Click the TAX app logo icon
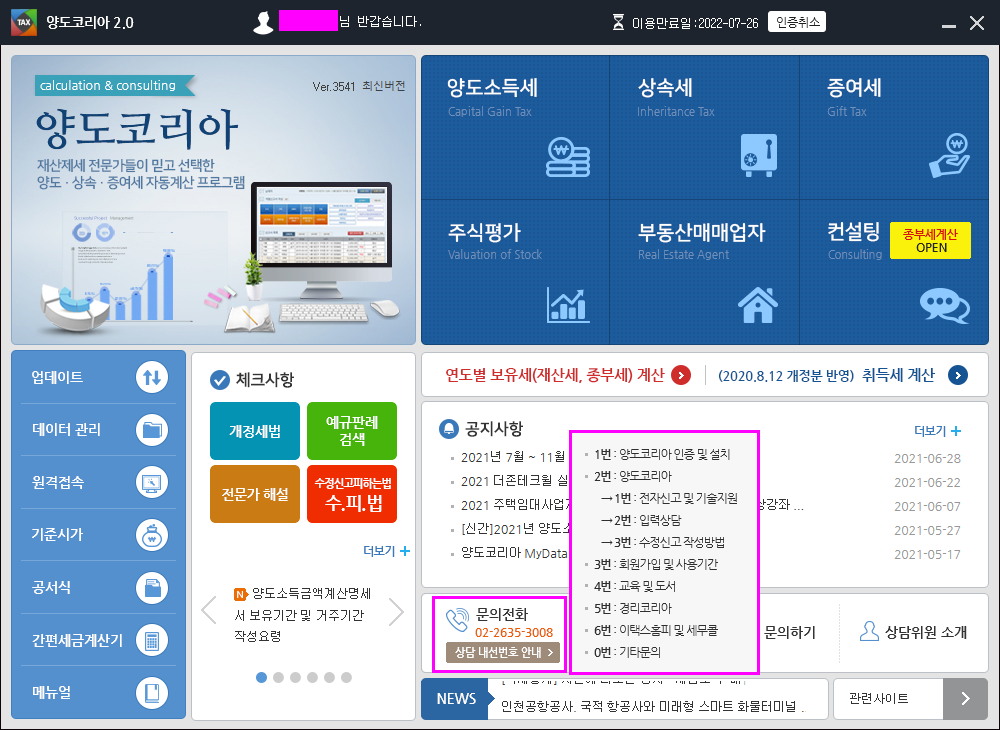 pos(24,22)
